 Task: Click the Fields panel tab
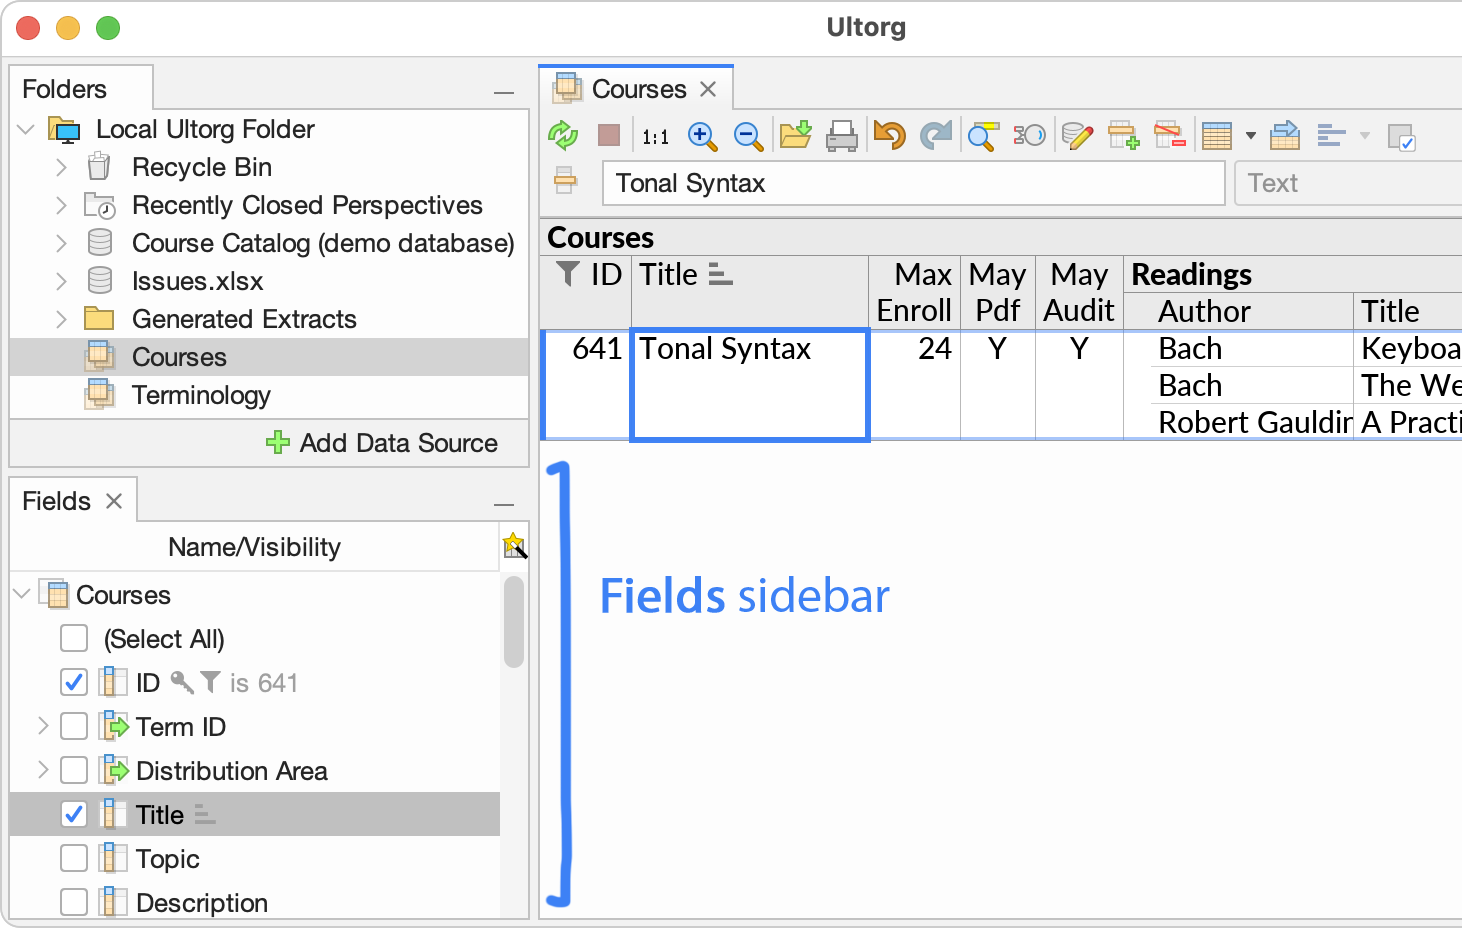56,500
